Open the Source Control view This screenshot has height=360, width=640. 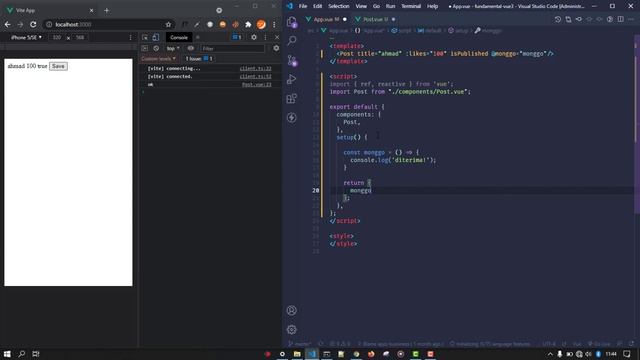[x=292, y=60]
